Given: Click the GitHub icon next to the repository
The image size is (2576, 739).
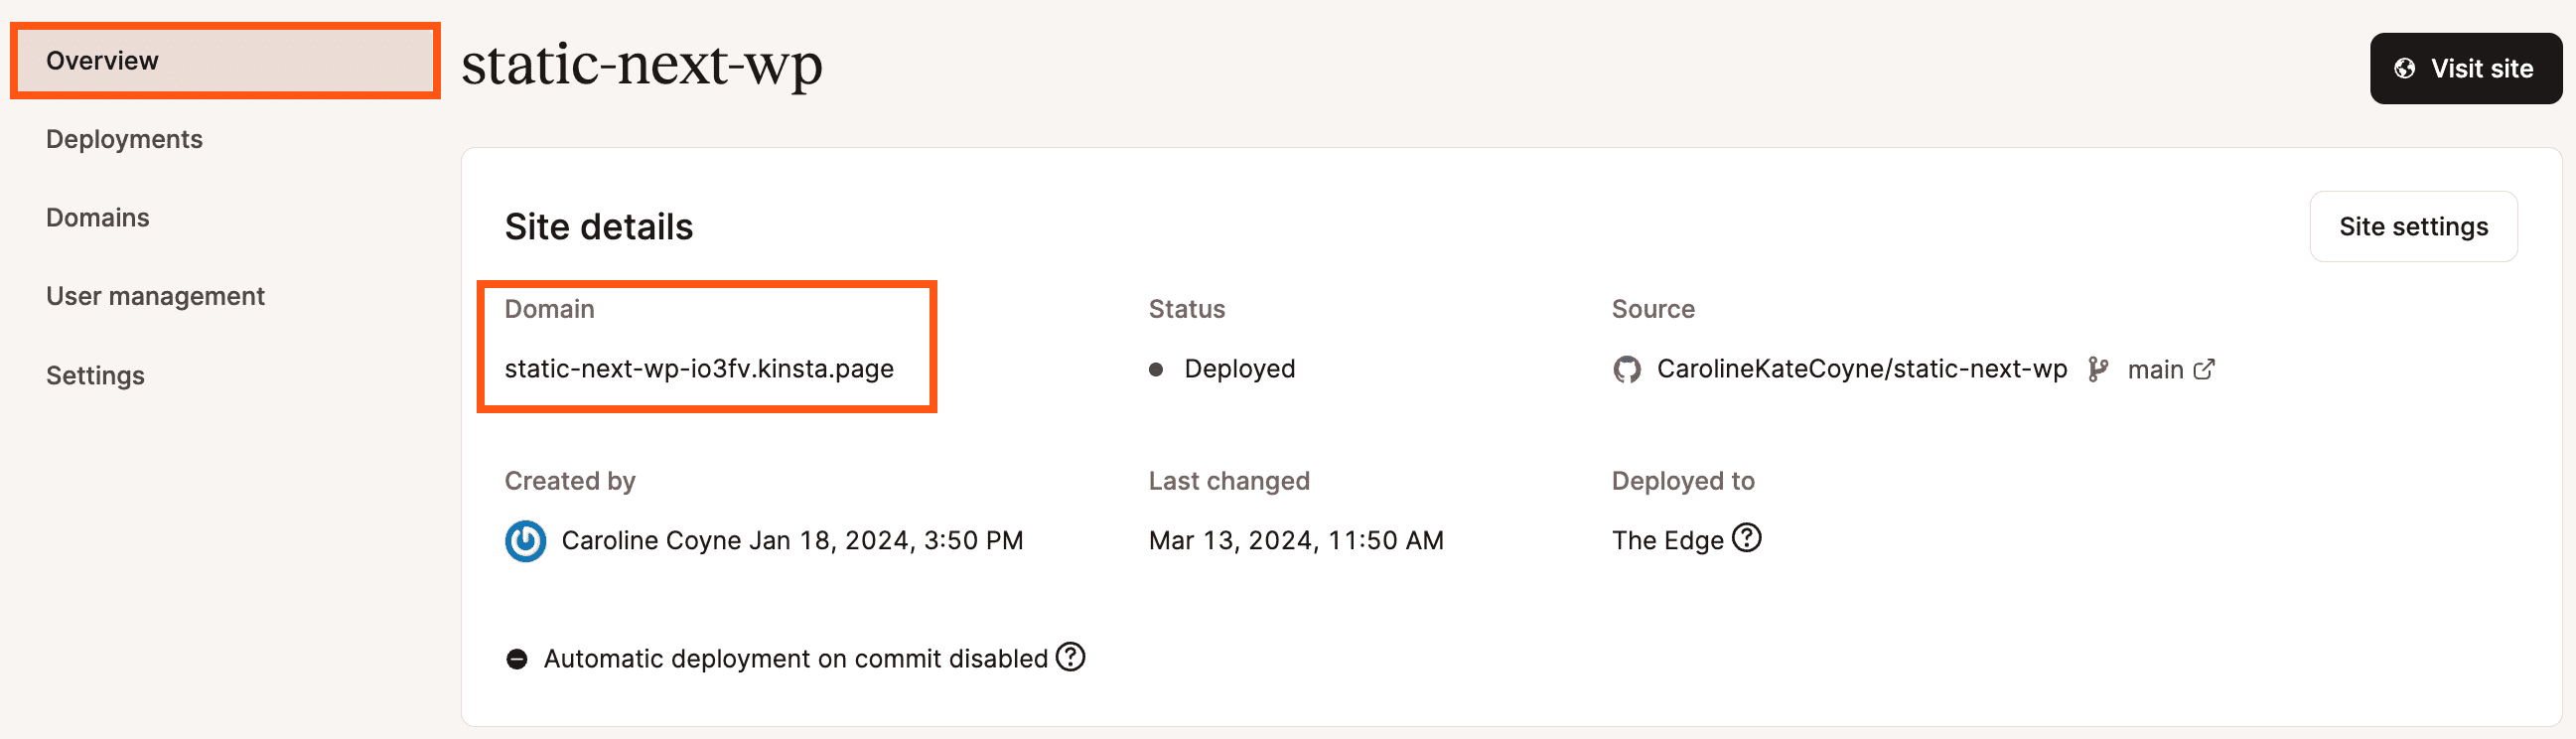Looking at the screenshot, I should coord(1626,370).
